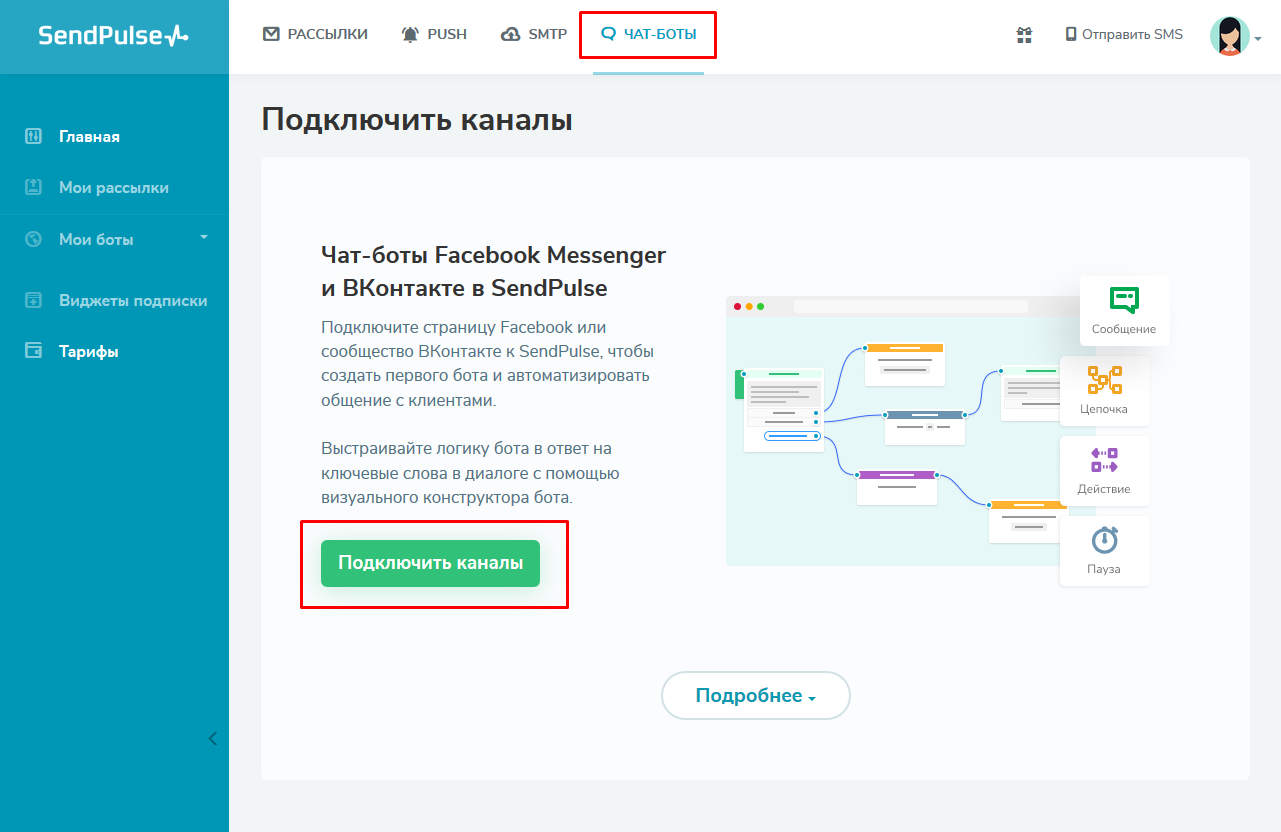The image size is (1281, 832).
Task: Click the Мои рассылки sidebar icon
Action: [33, 188]
